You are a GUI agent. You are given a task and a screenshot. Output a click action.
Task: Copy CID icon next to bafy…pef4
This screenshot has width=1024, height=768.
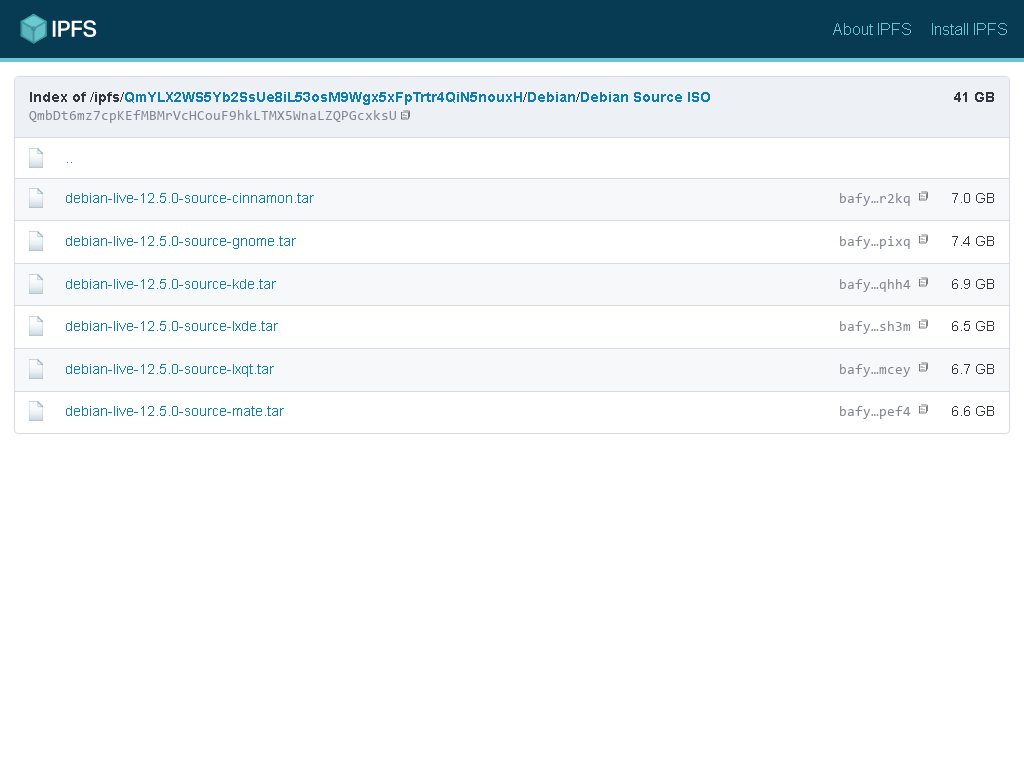(923, 409)
